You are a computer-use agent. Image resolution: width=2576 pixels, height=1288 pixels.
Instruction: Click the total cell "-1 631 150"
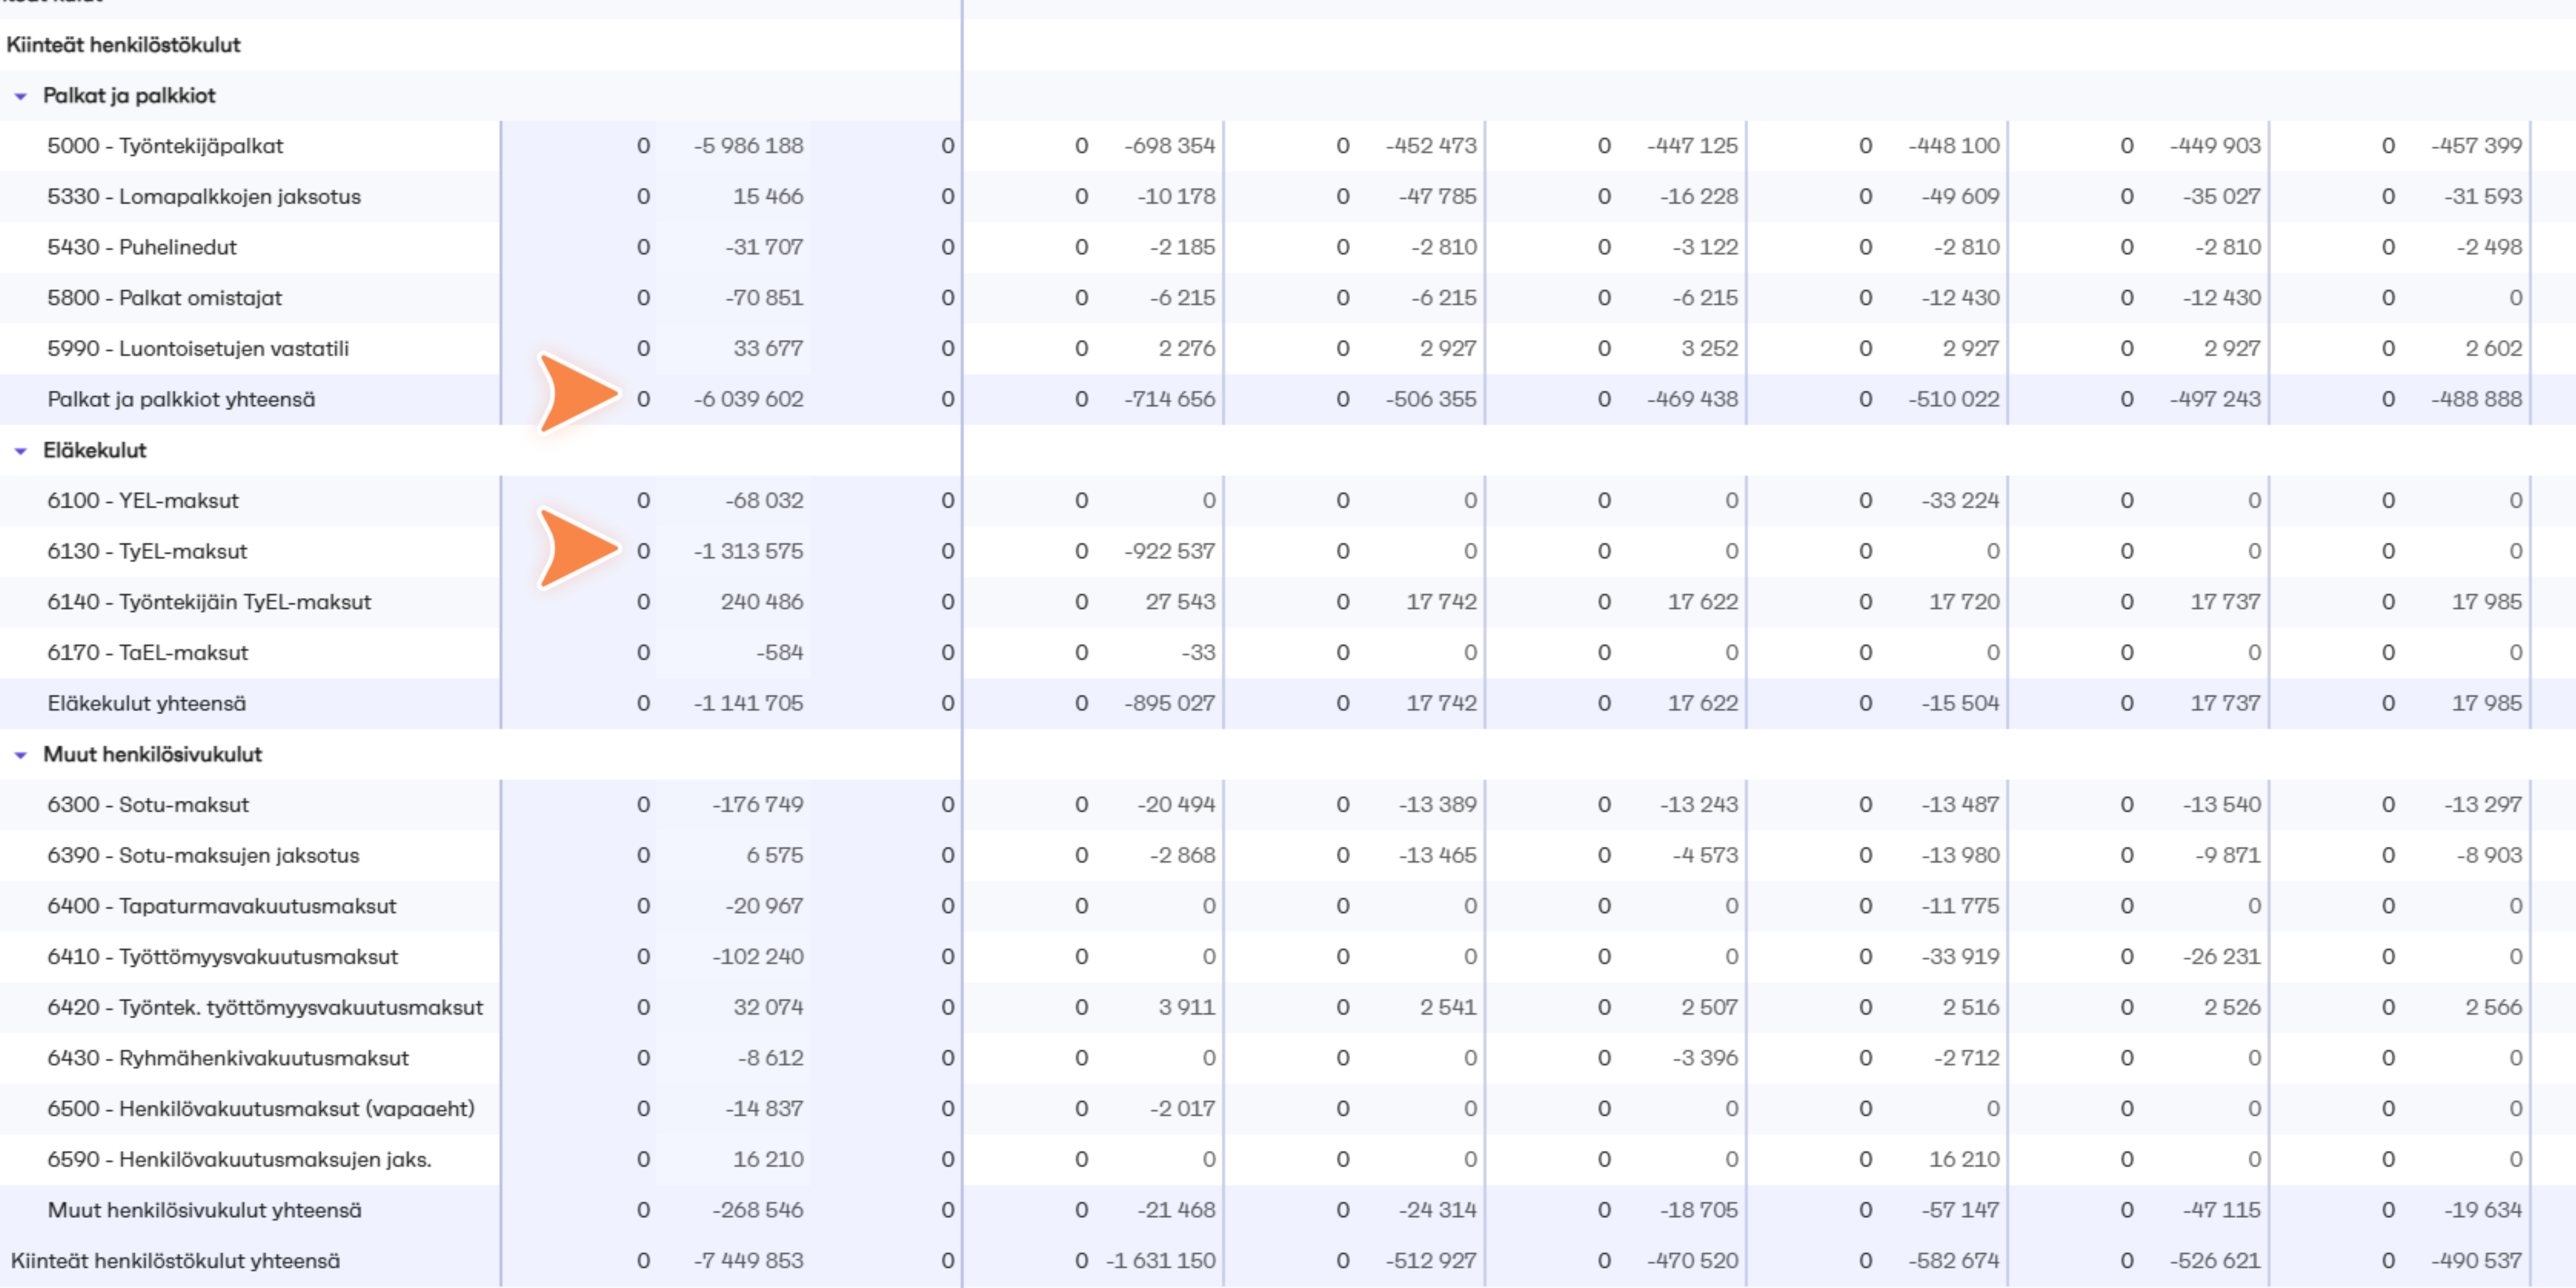[x=1161, y=1261]
